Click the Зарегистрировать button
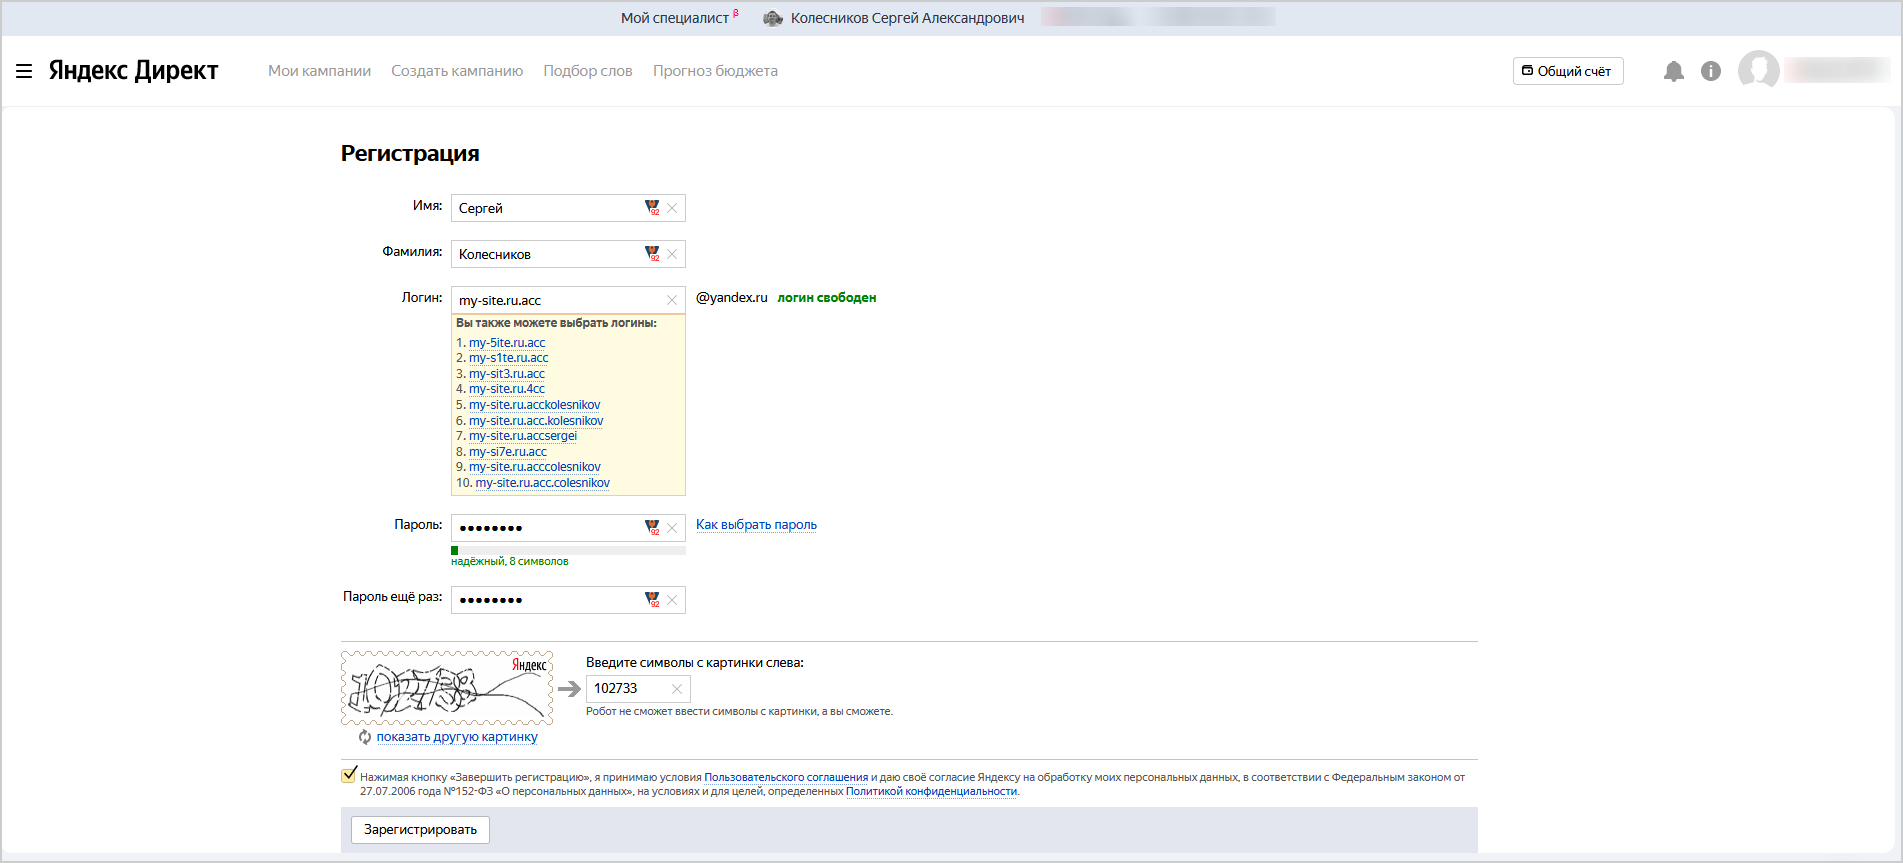 pyautogui.click(x=420, y=830)
